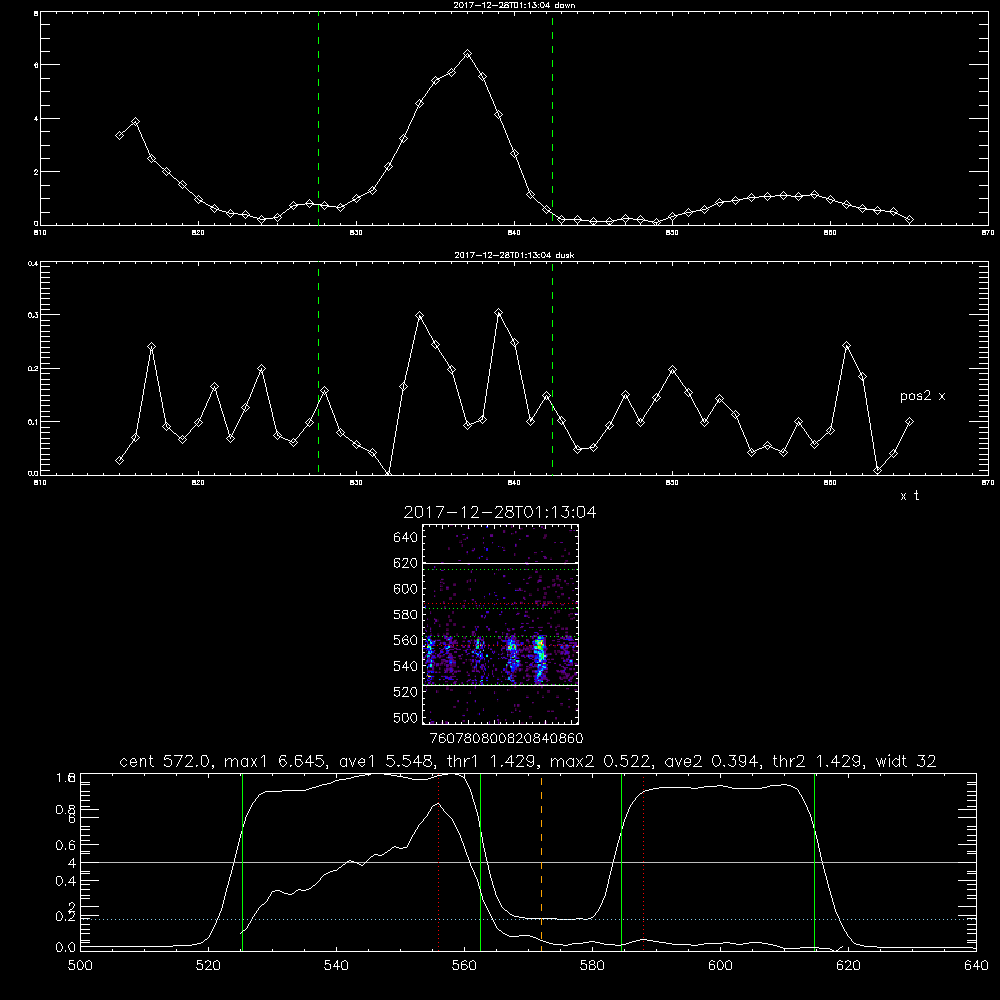
Task: Click the green vertical line near 585 in bottom plot
Action: 621,861
